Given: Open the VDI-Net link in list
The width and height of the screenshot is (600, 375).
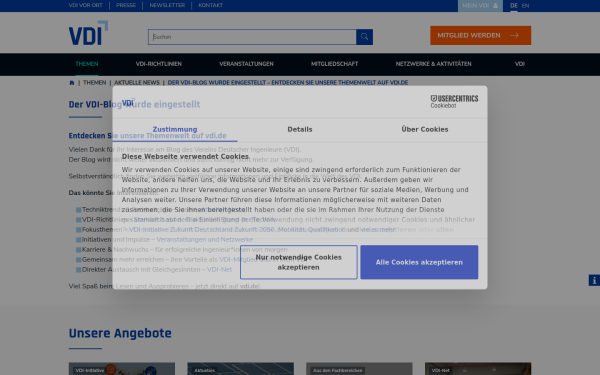Looking at the screenshot, I should click(219, 269).
